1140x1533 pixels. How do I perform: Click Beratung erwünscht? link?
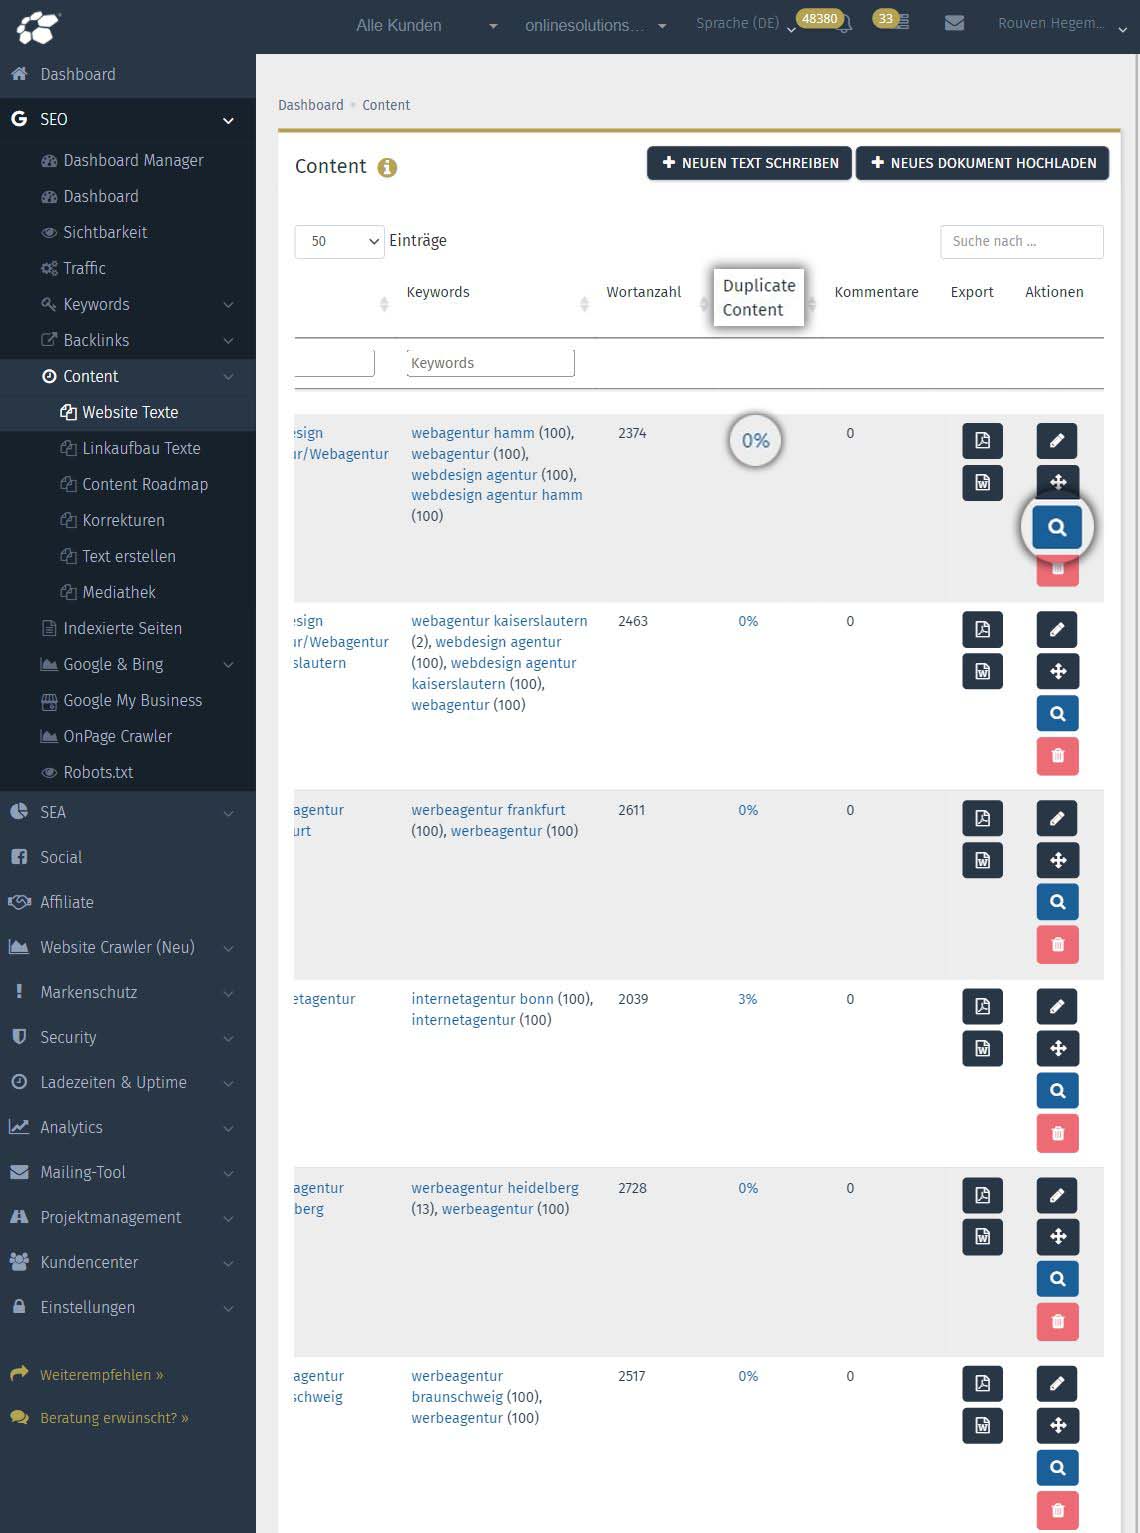click(114, 1418)
